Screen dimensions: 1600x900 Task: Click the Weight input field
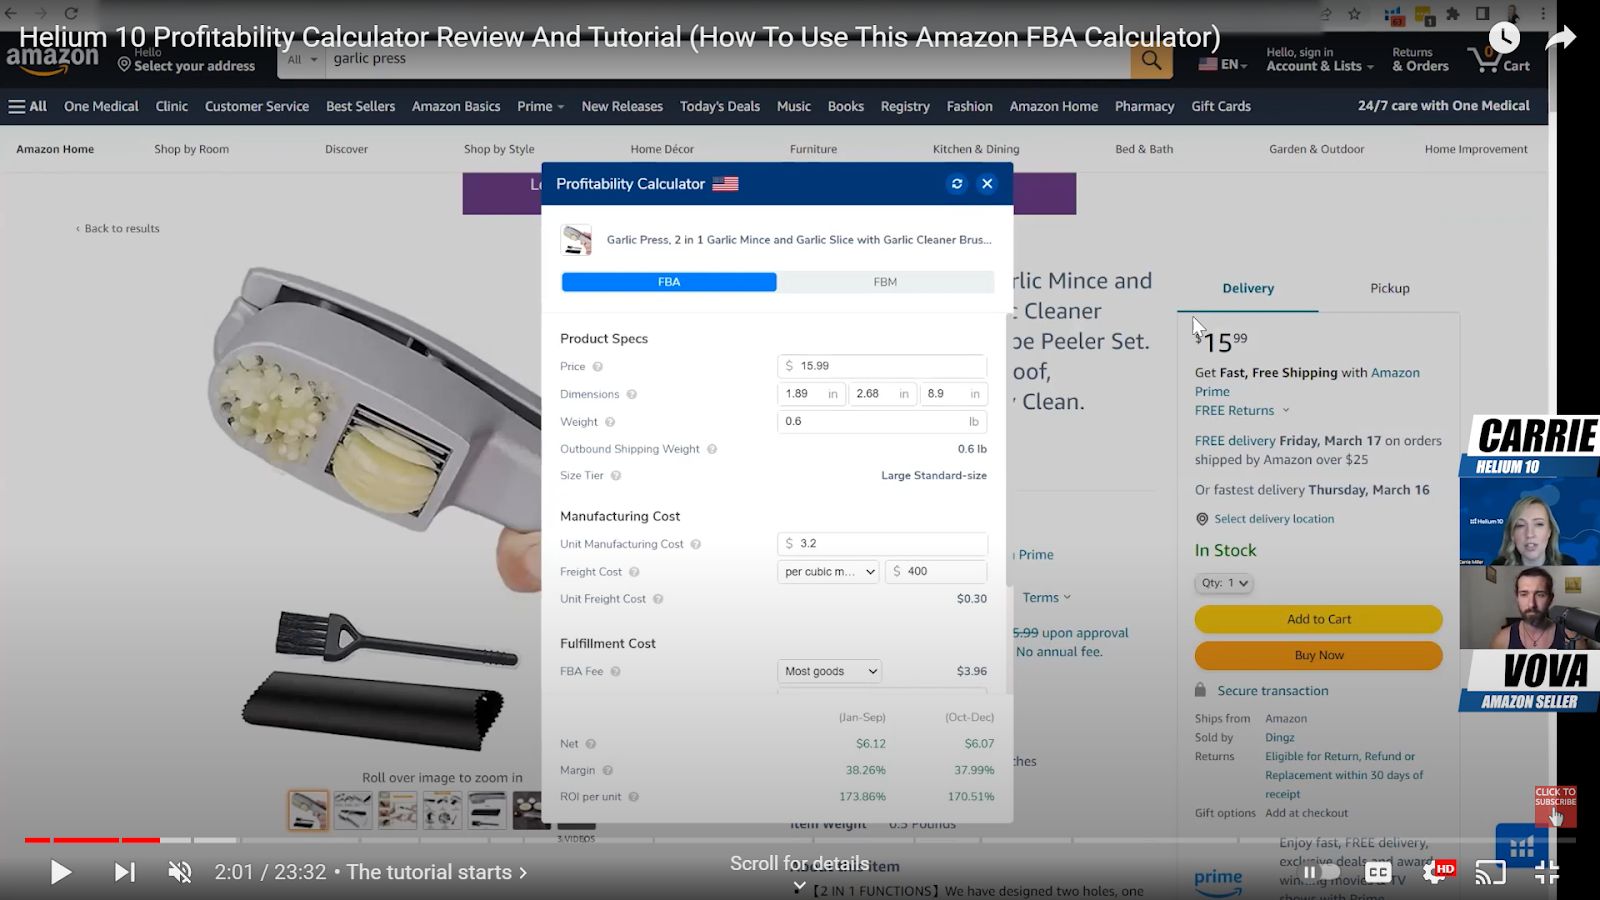[882, 422]
